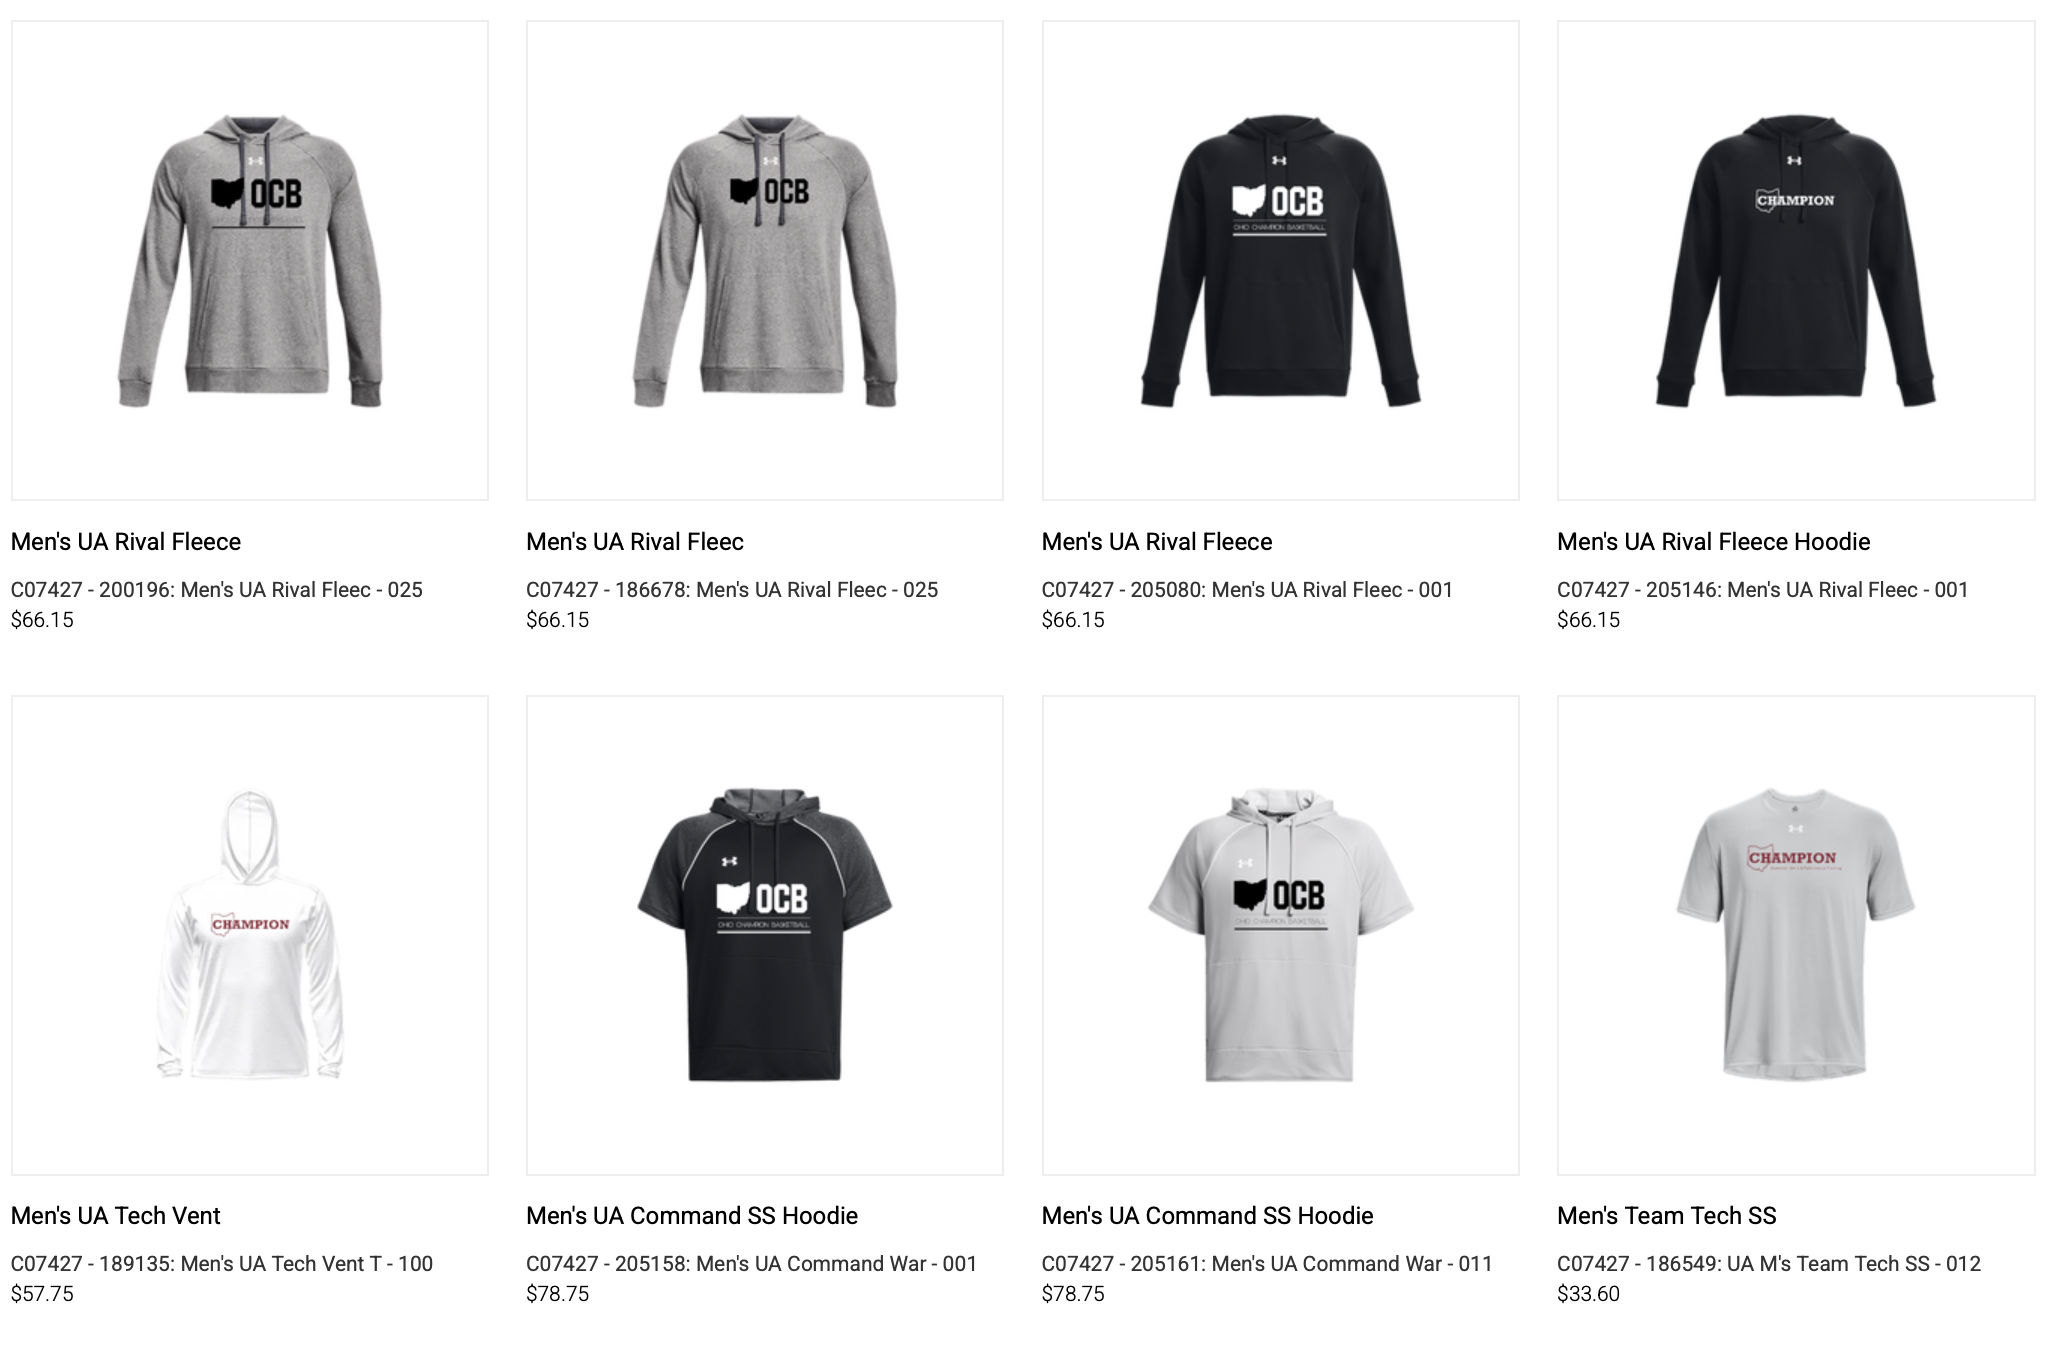Click the Men's UA Tech Vent title
The height and width of the screenshot is (1364, 2050).
coord(116,1216)
